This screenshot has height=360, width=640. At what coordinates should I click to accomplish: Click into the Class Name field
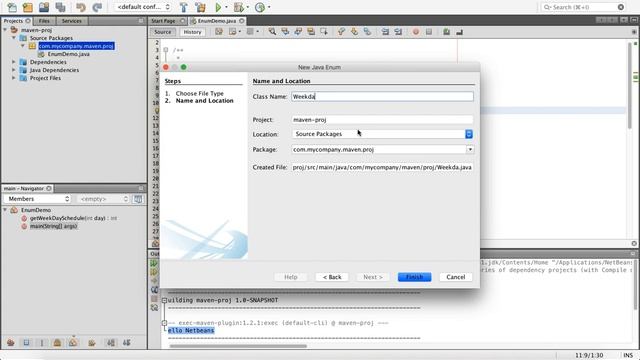click(x=382, y=97)
